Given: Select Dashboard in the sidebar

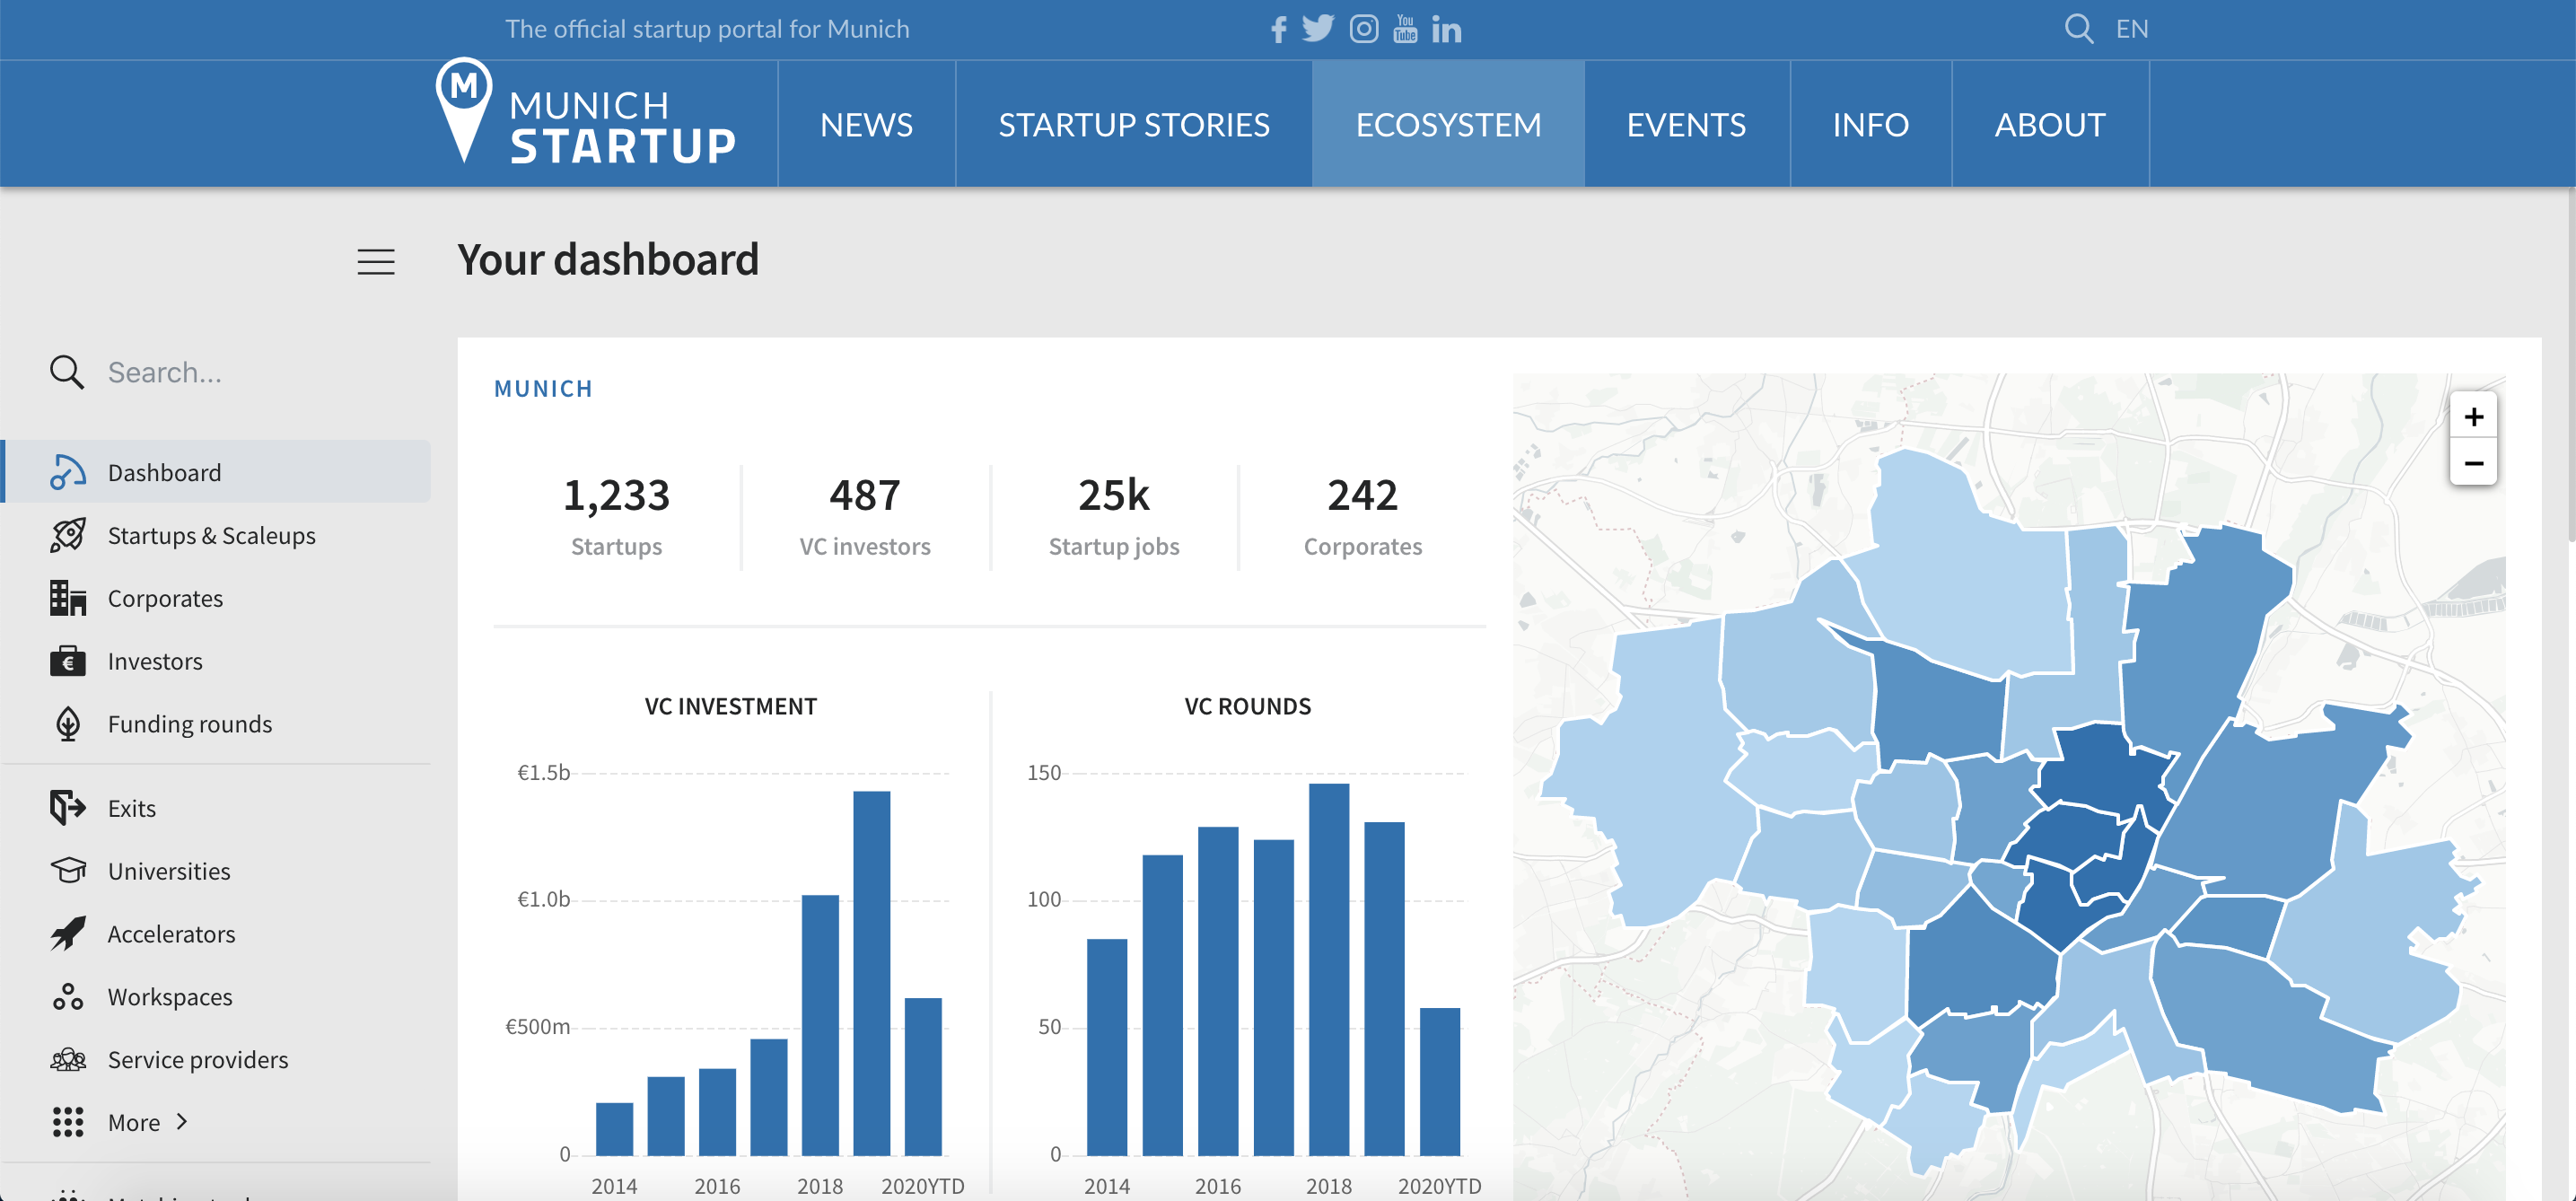Looking at the screenshot, I should pyautogui.click(x=217, y=471).
